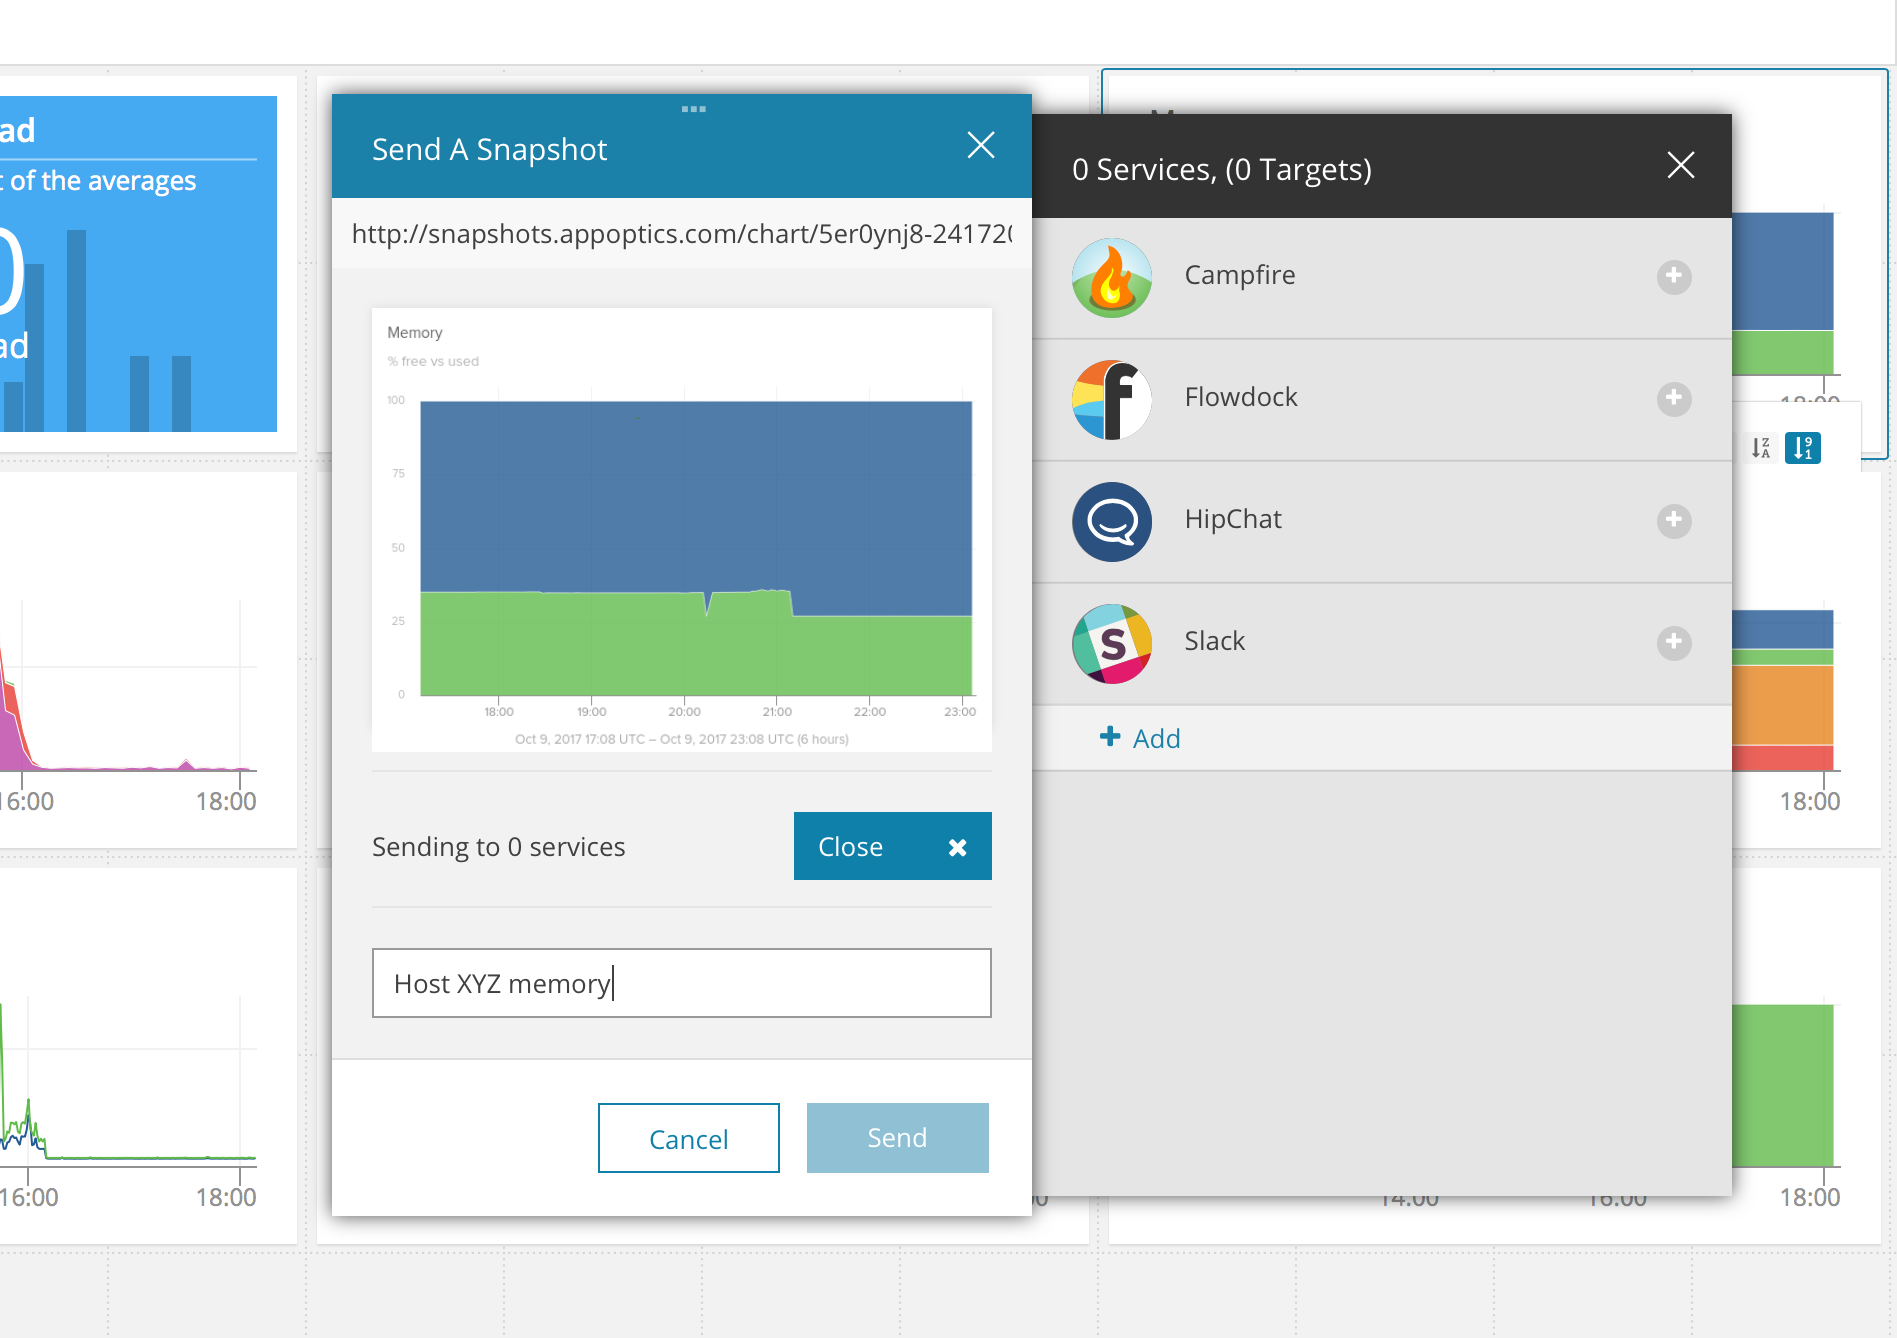
Task: Click the drag handle dots above Send A Snapshot
Action: (693, 109)
